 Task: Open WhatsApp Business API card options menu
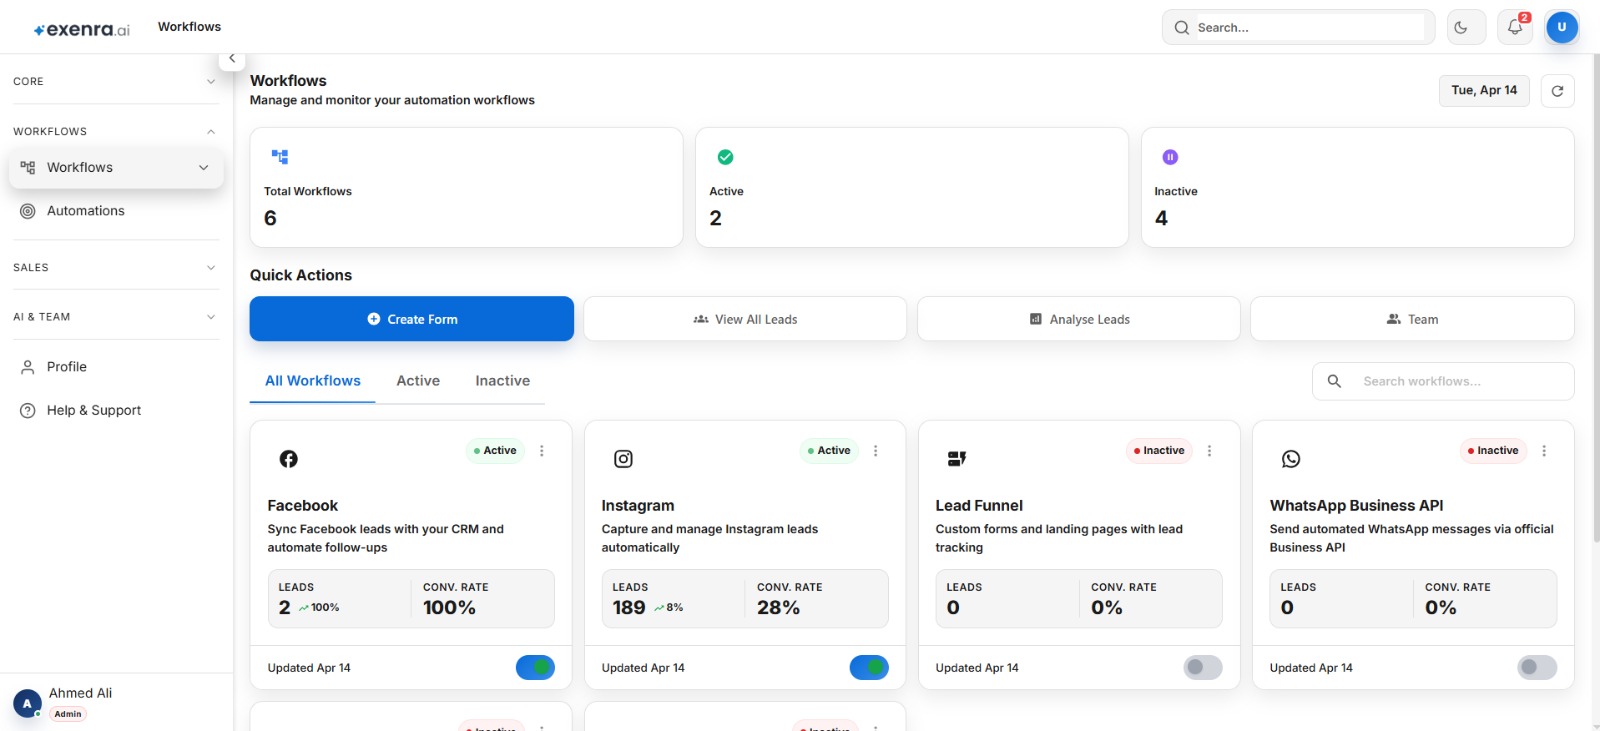[x=1544, y=451]
